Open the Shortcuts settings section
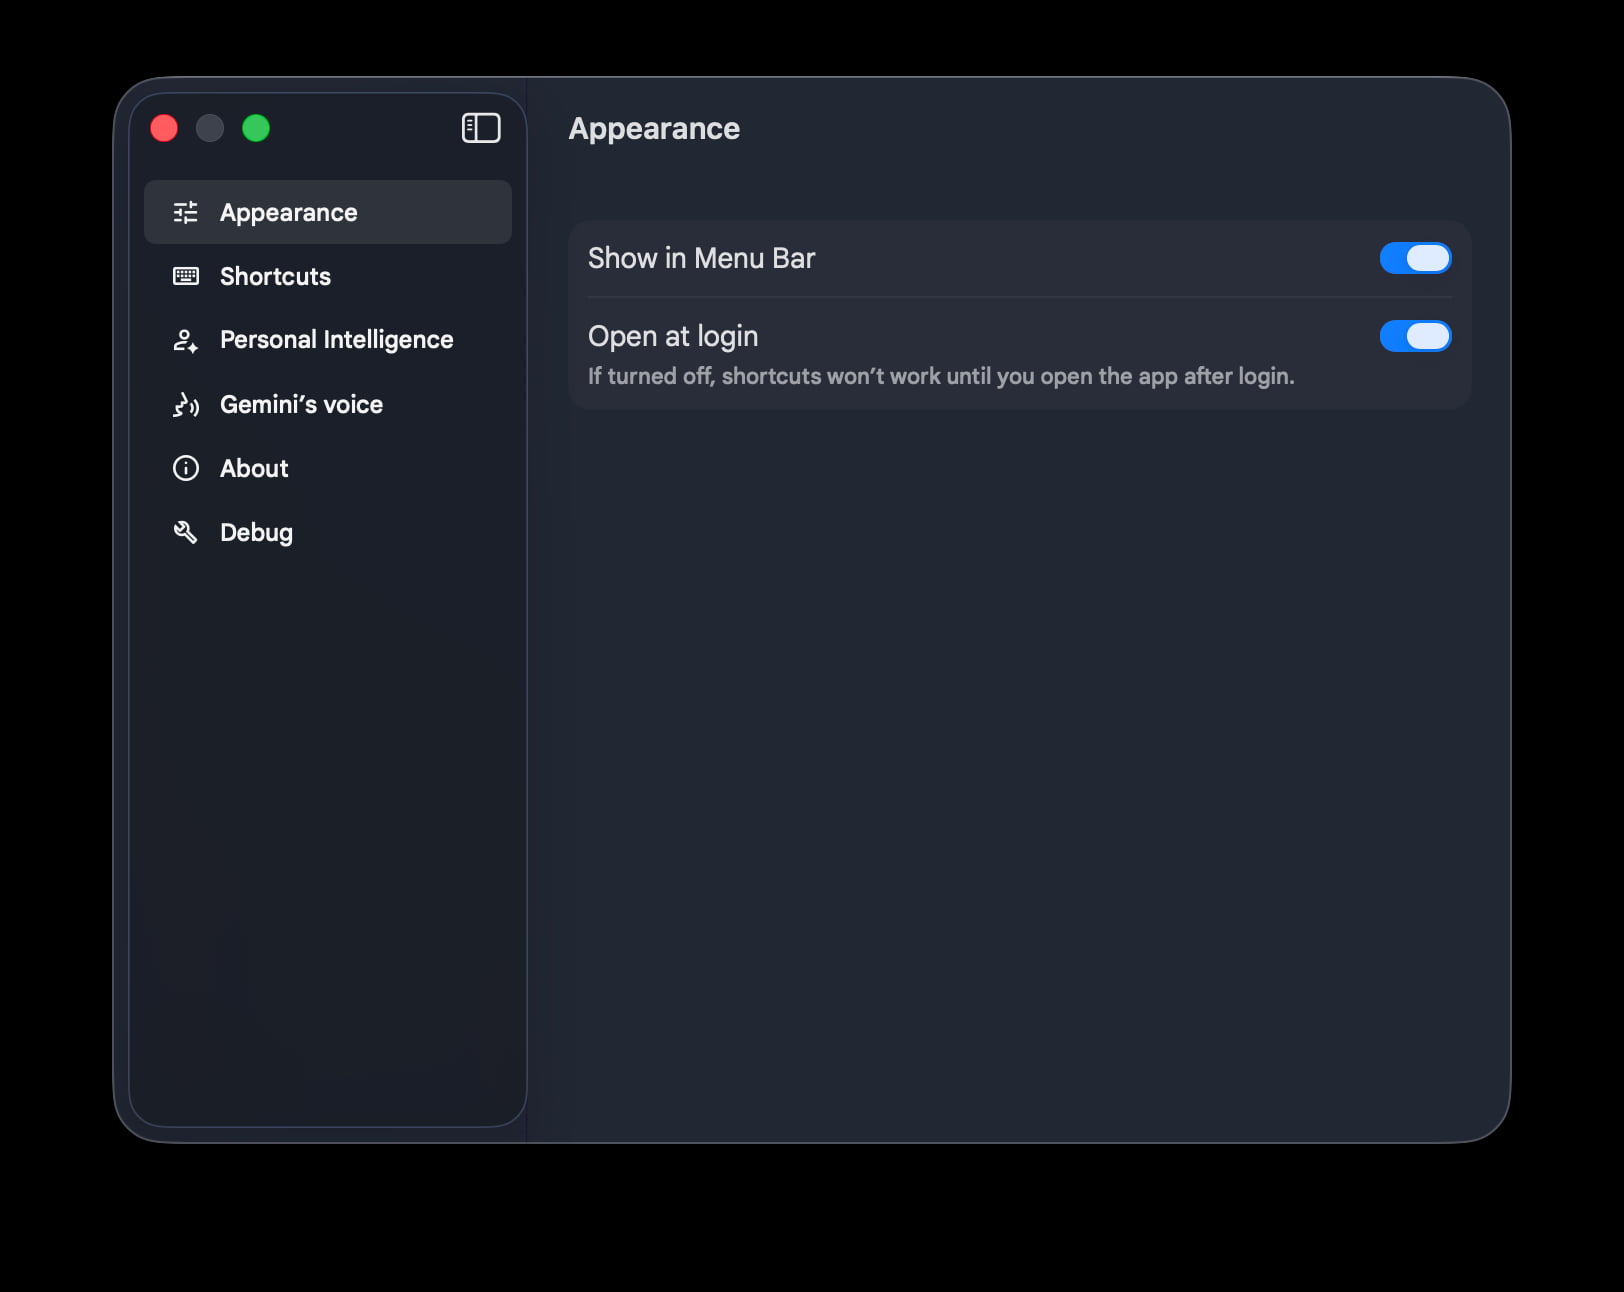 click(328, 276)
